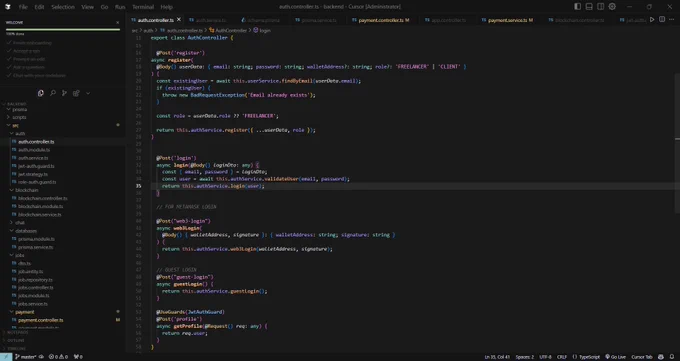
Task: Switch to the blockchain.controller.ts tab
Action: point(579,20)
